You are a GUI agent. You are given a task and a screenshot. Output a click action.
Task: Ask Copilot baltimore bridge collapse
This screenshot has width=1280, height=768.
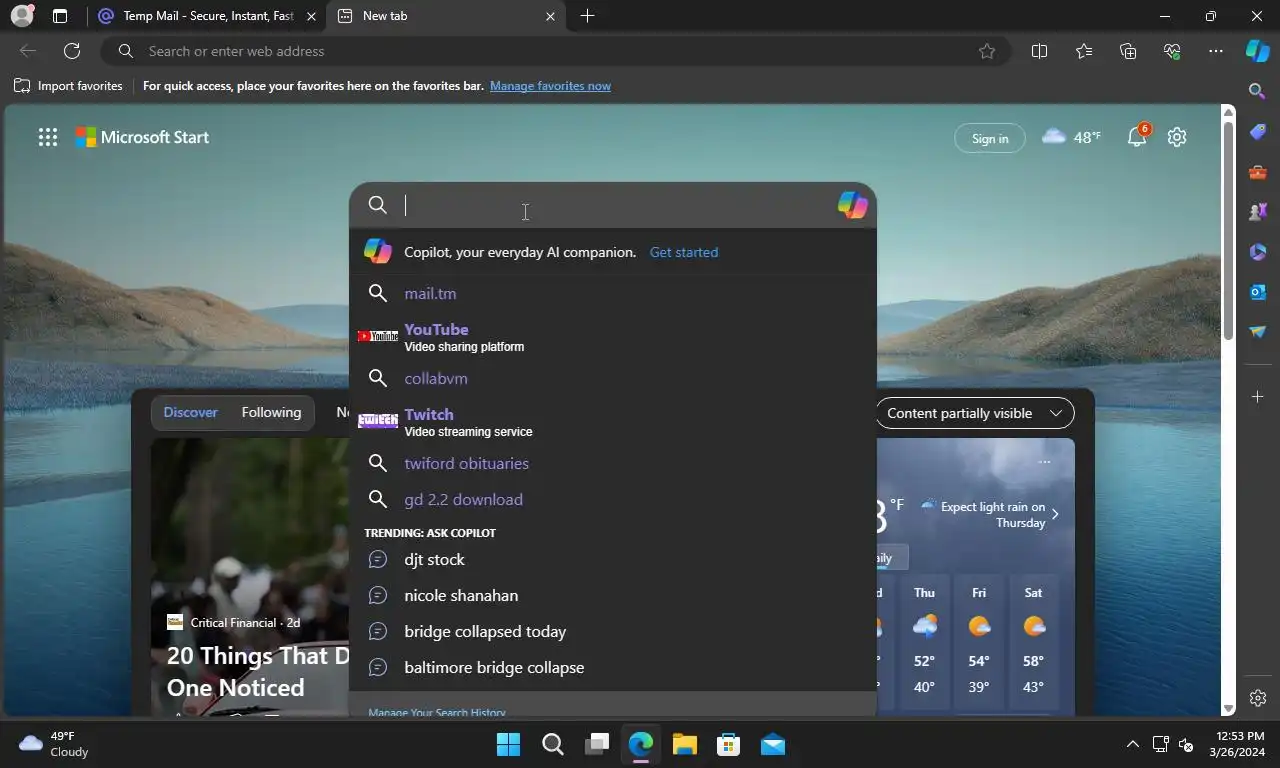pyautogui.click(x=612, y=667)
